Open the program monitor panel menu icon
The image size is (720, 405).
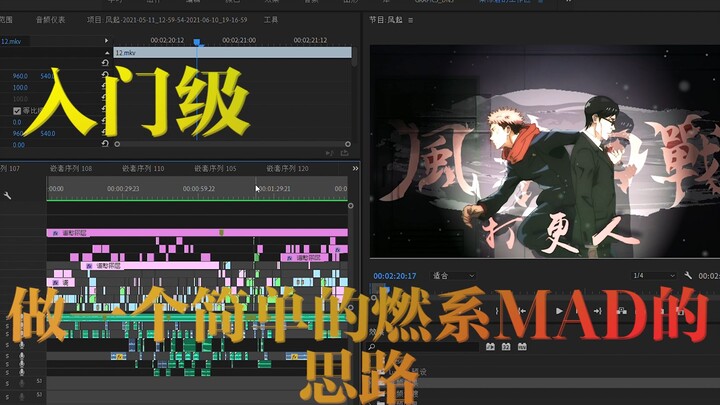pyautogui.click(x=411, y=20)
